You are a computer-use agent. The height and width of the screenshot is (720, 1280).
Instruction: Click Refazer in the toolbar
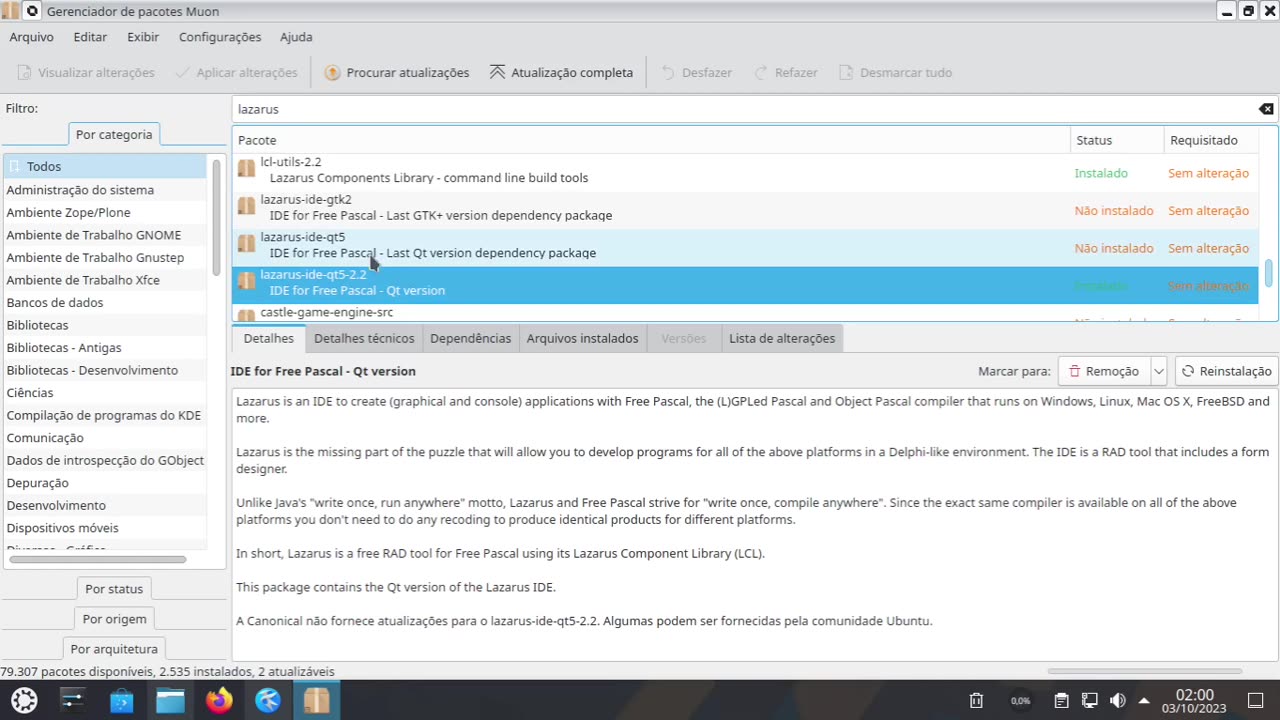[786, 72]
